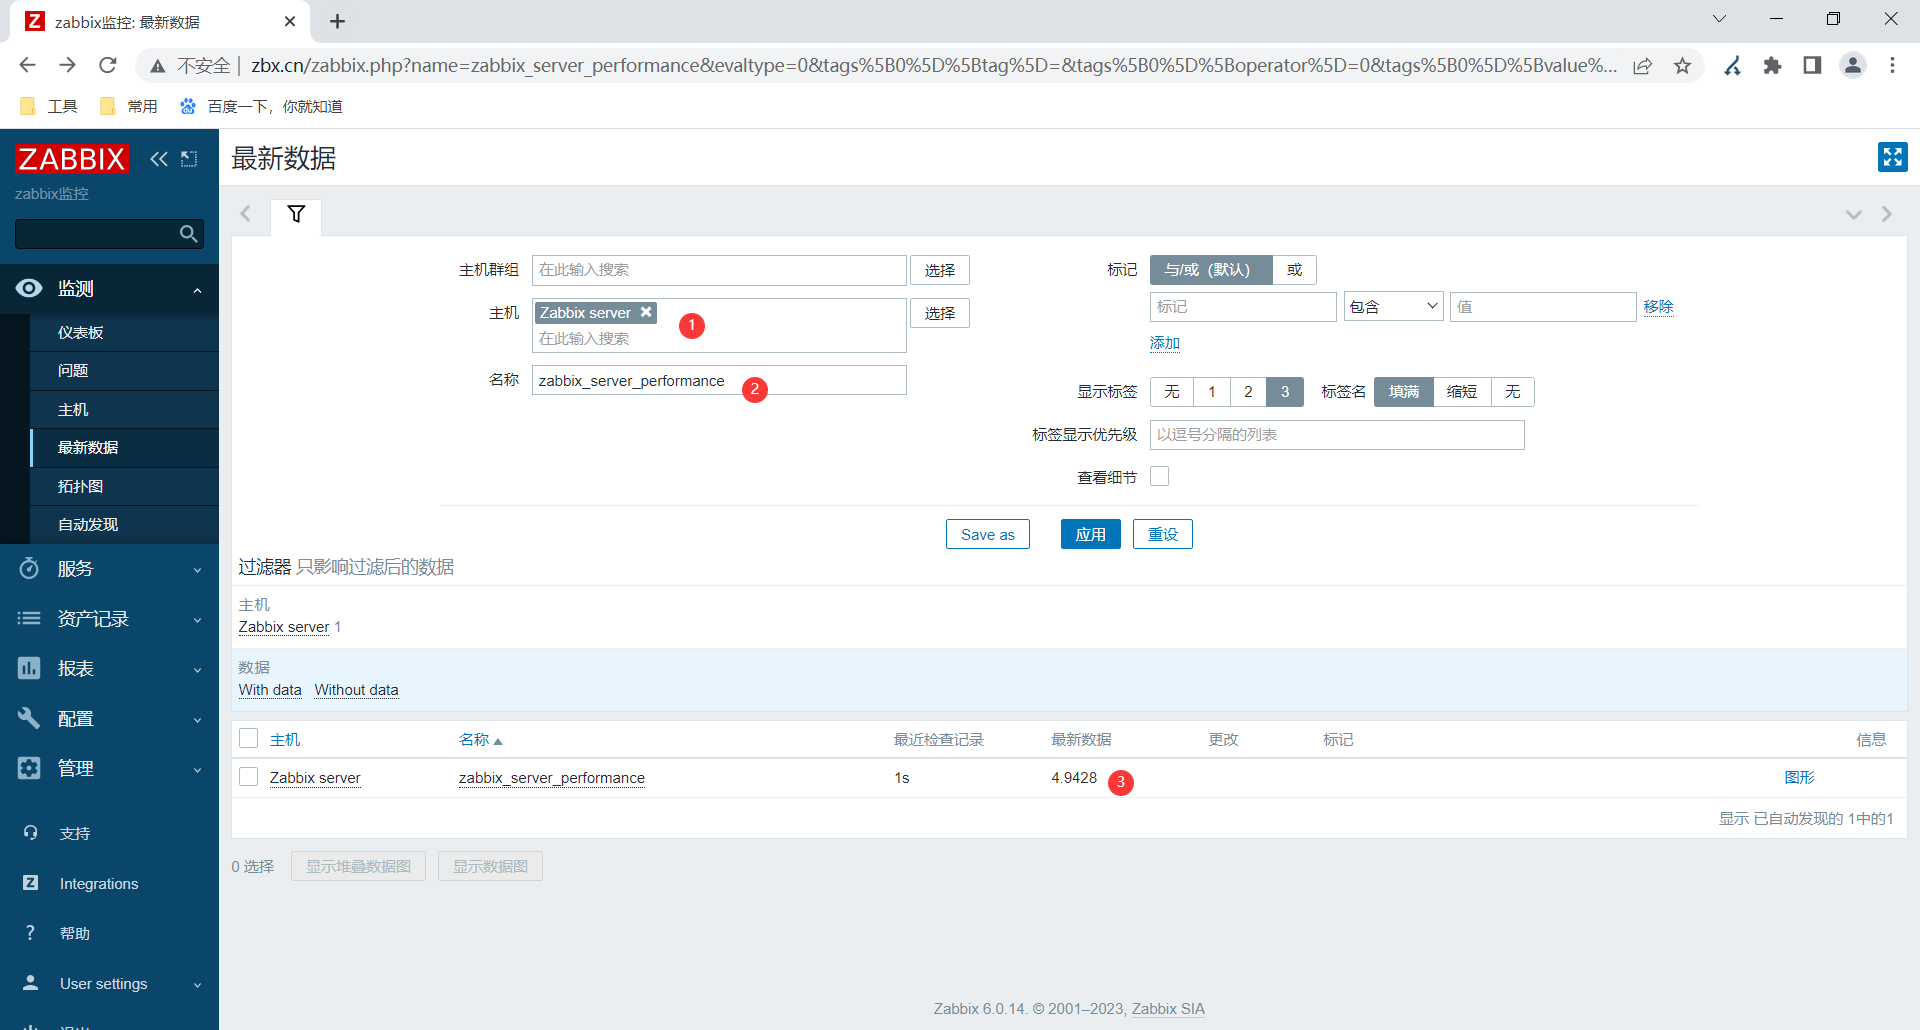
Task: Select 或 tag evaluation option
Action: (1295, 270)
